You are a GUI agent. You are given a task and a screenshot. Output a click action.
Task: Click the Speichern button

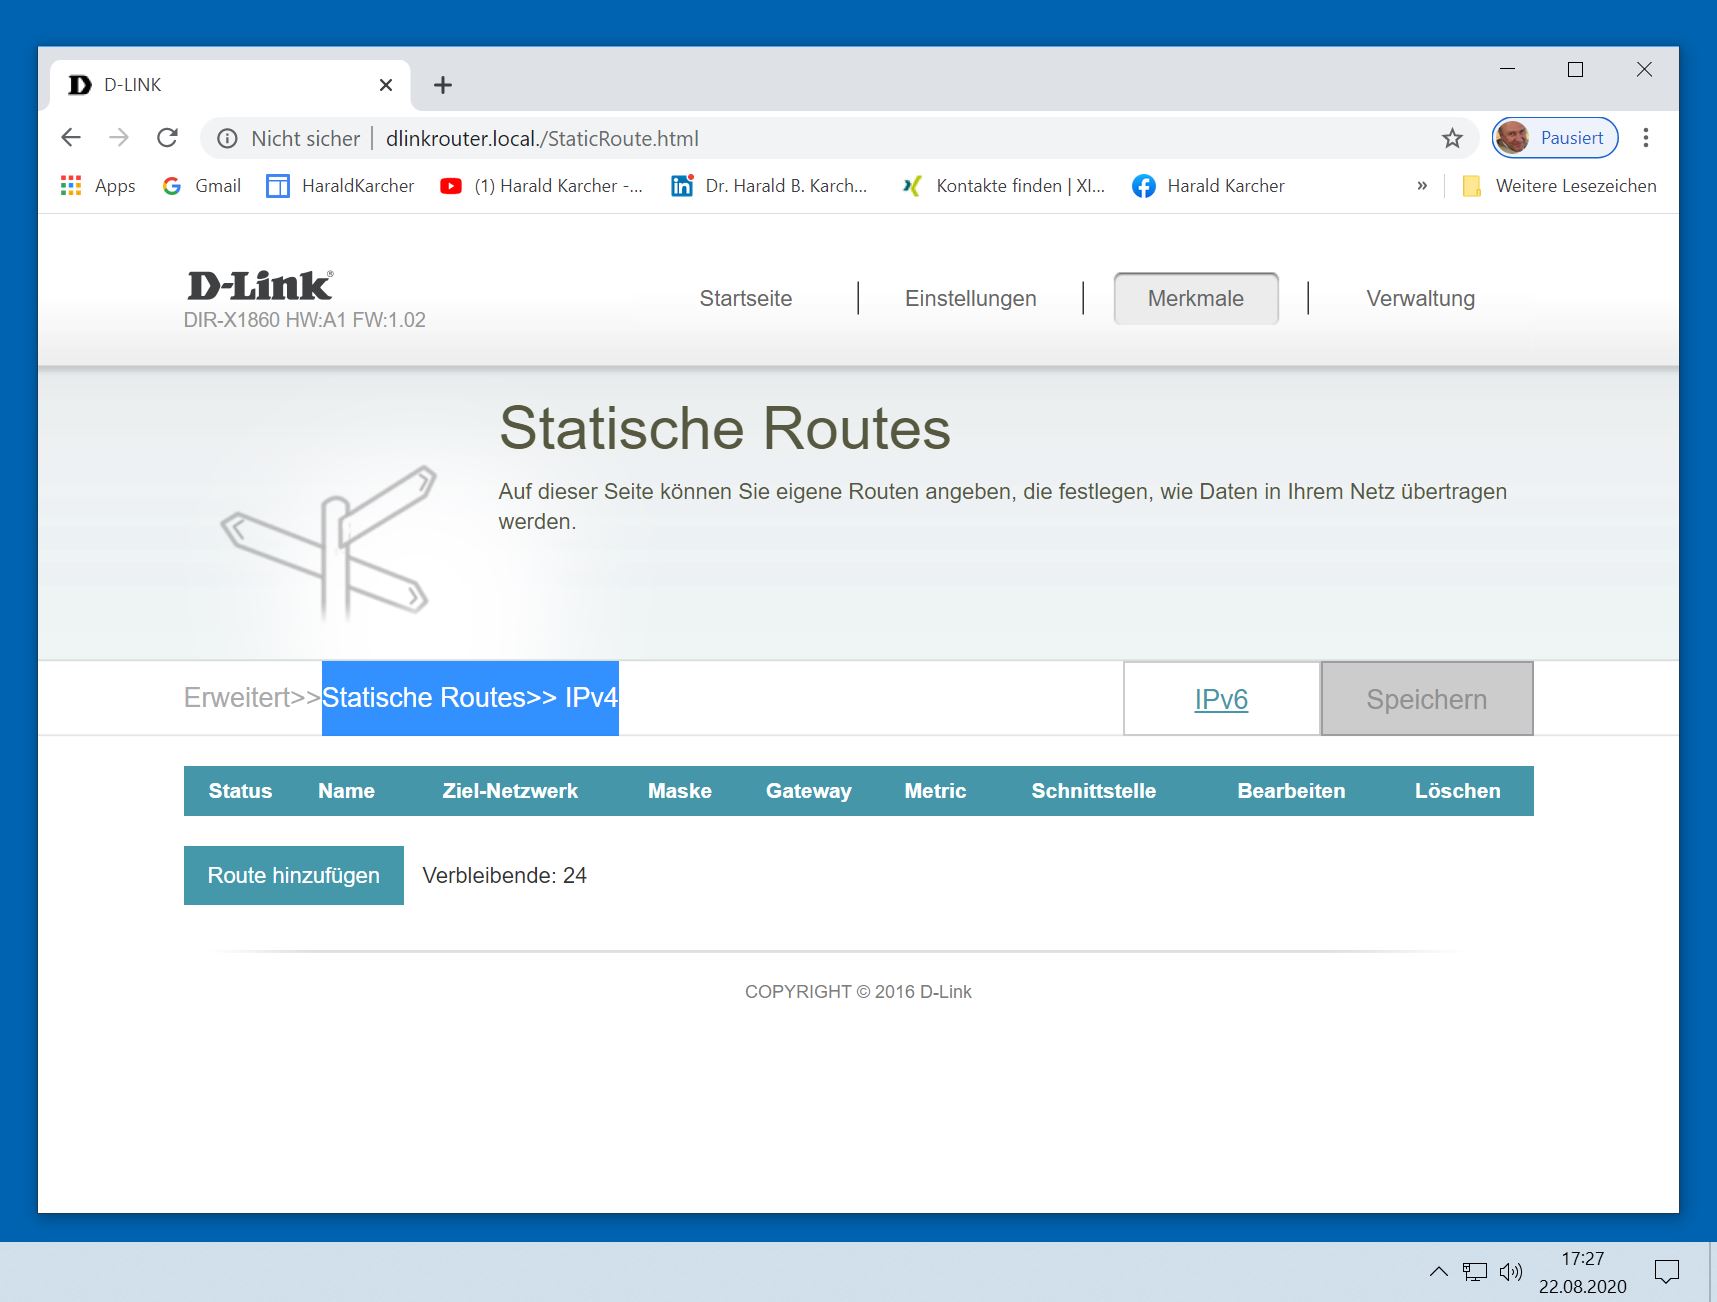(x=1427, y=699)
